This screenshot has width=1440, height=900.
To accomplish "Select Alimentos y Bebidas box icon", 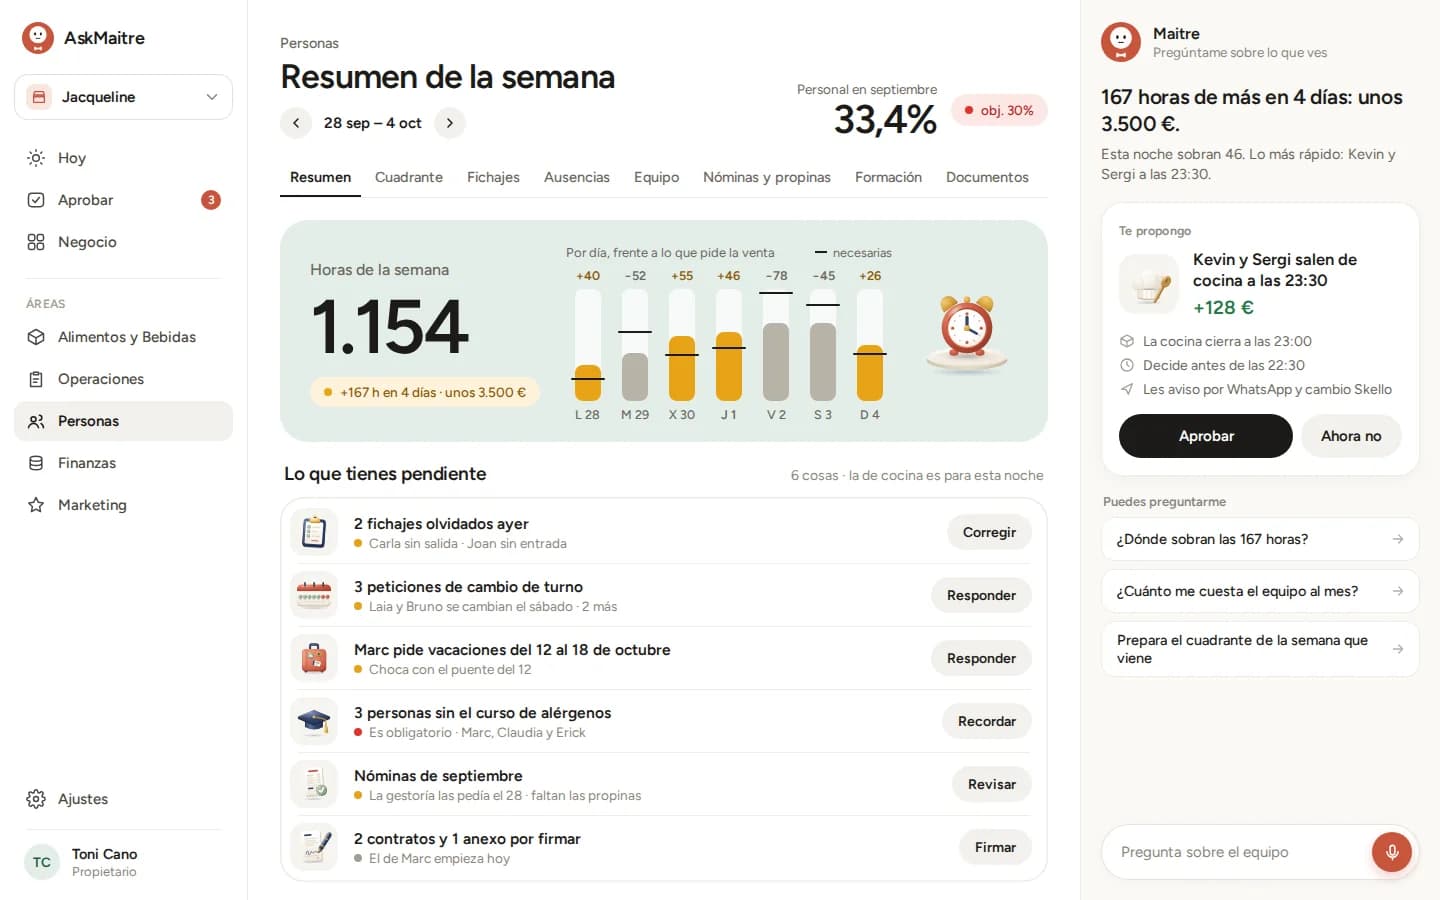I will point(36,337).
